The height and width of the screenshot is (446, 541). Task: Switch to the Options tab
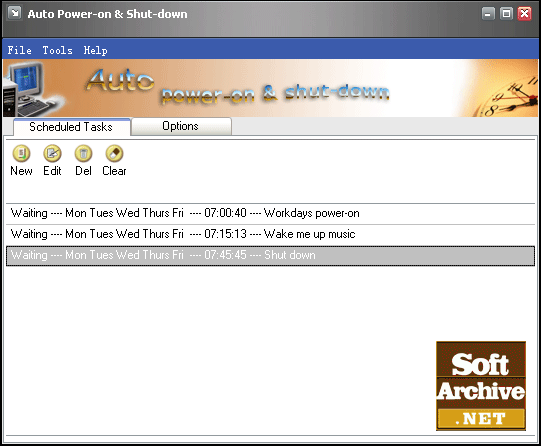click(x=181, y=126)
